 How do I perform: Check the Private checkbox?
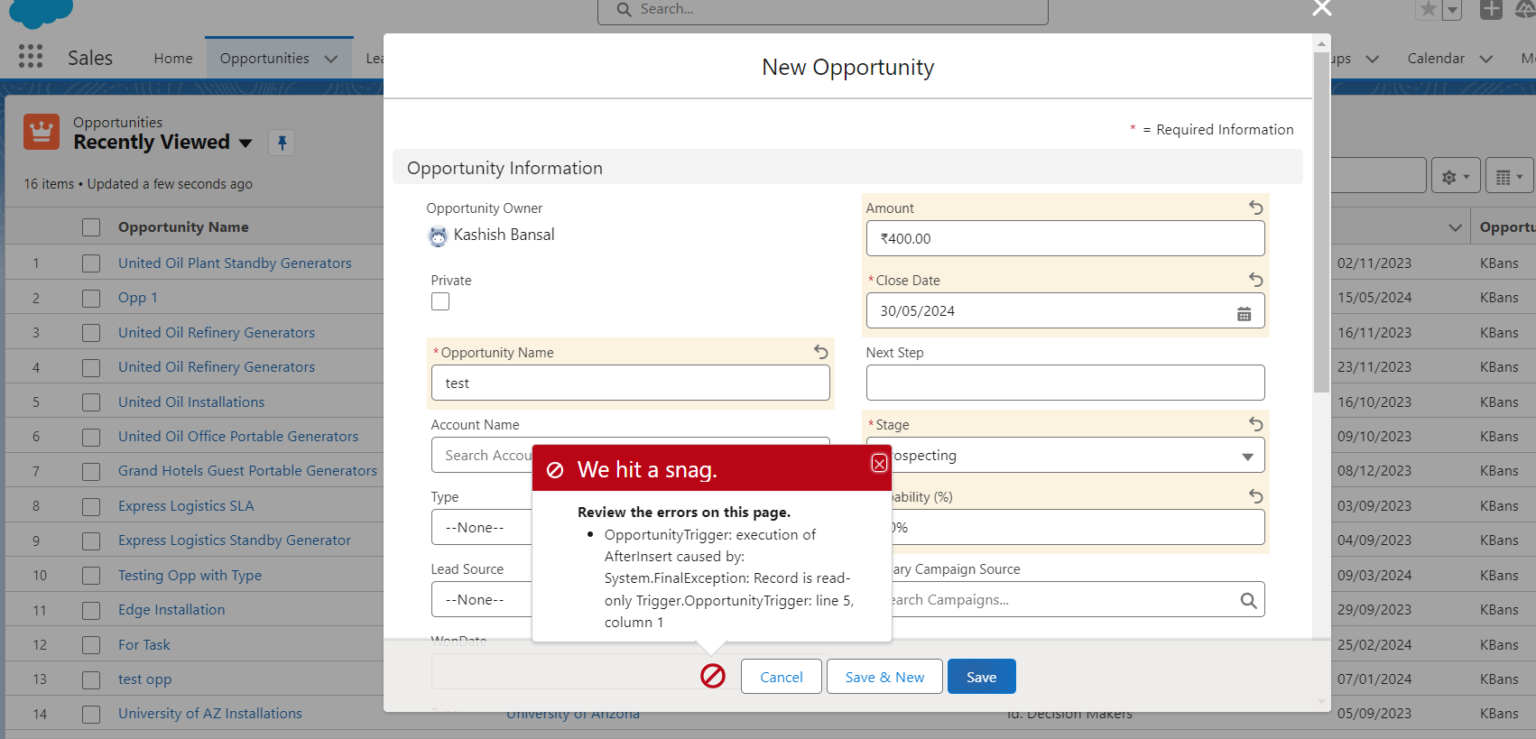click(x=440, y=301)
